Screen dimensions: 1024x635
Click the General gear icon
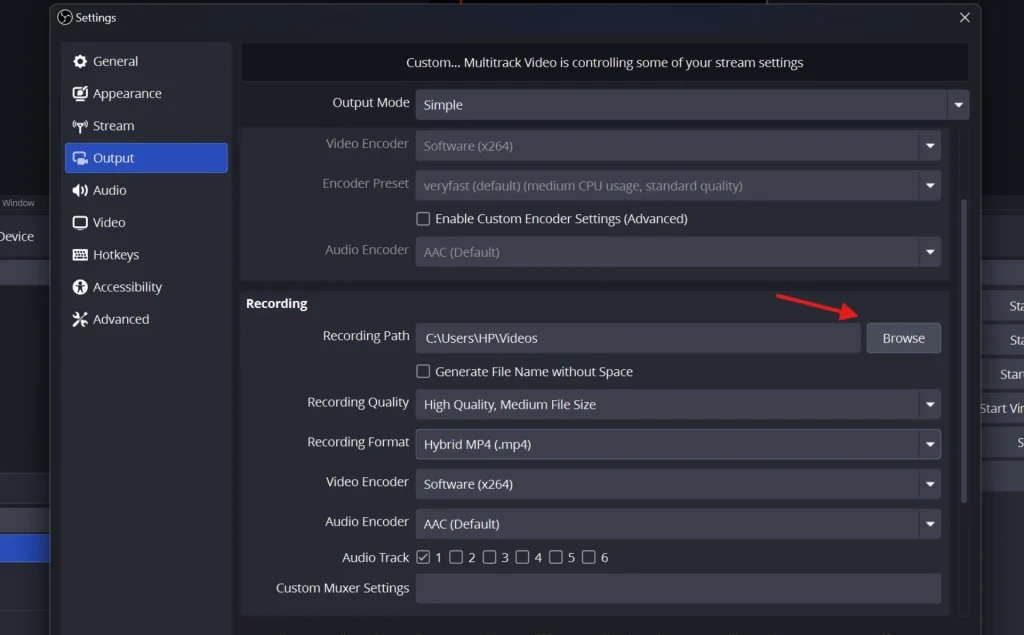click(x=80, y=61)
